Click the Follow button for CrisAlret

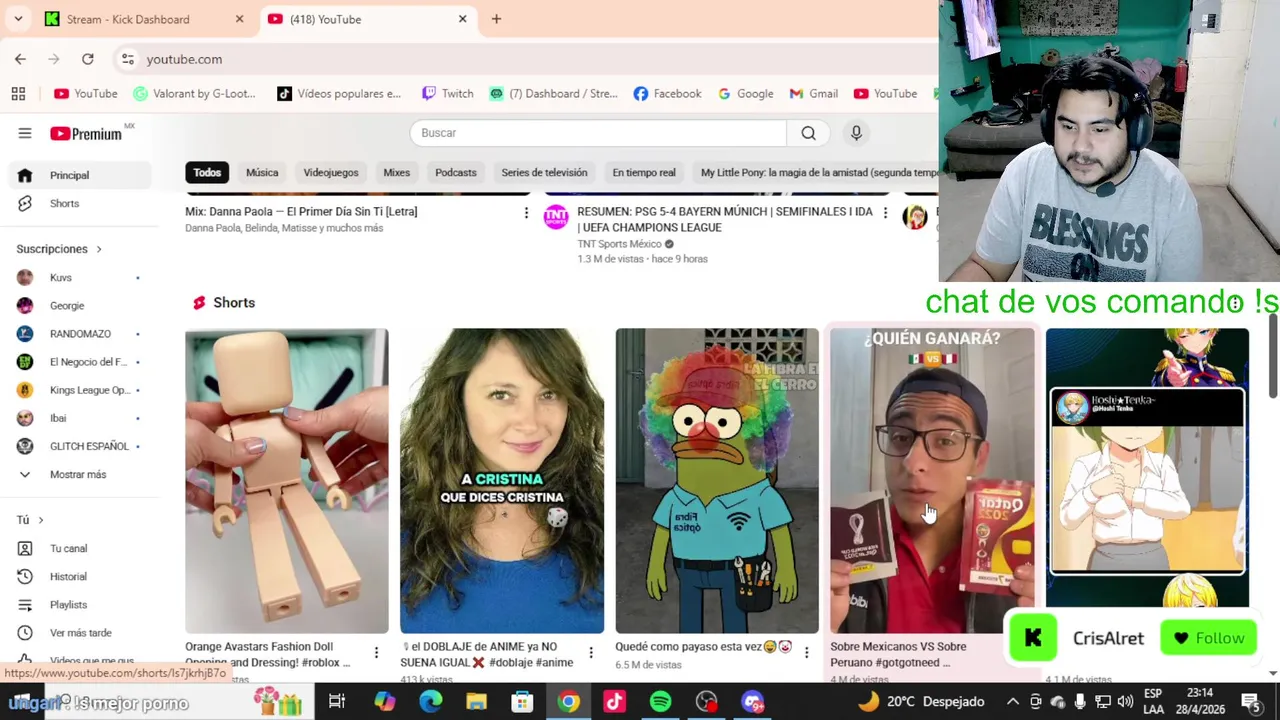pos(1208,638)
